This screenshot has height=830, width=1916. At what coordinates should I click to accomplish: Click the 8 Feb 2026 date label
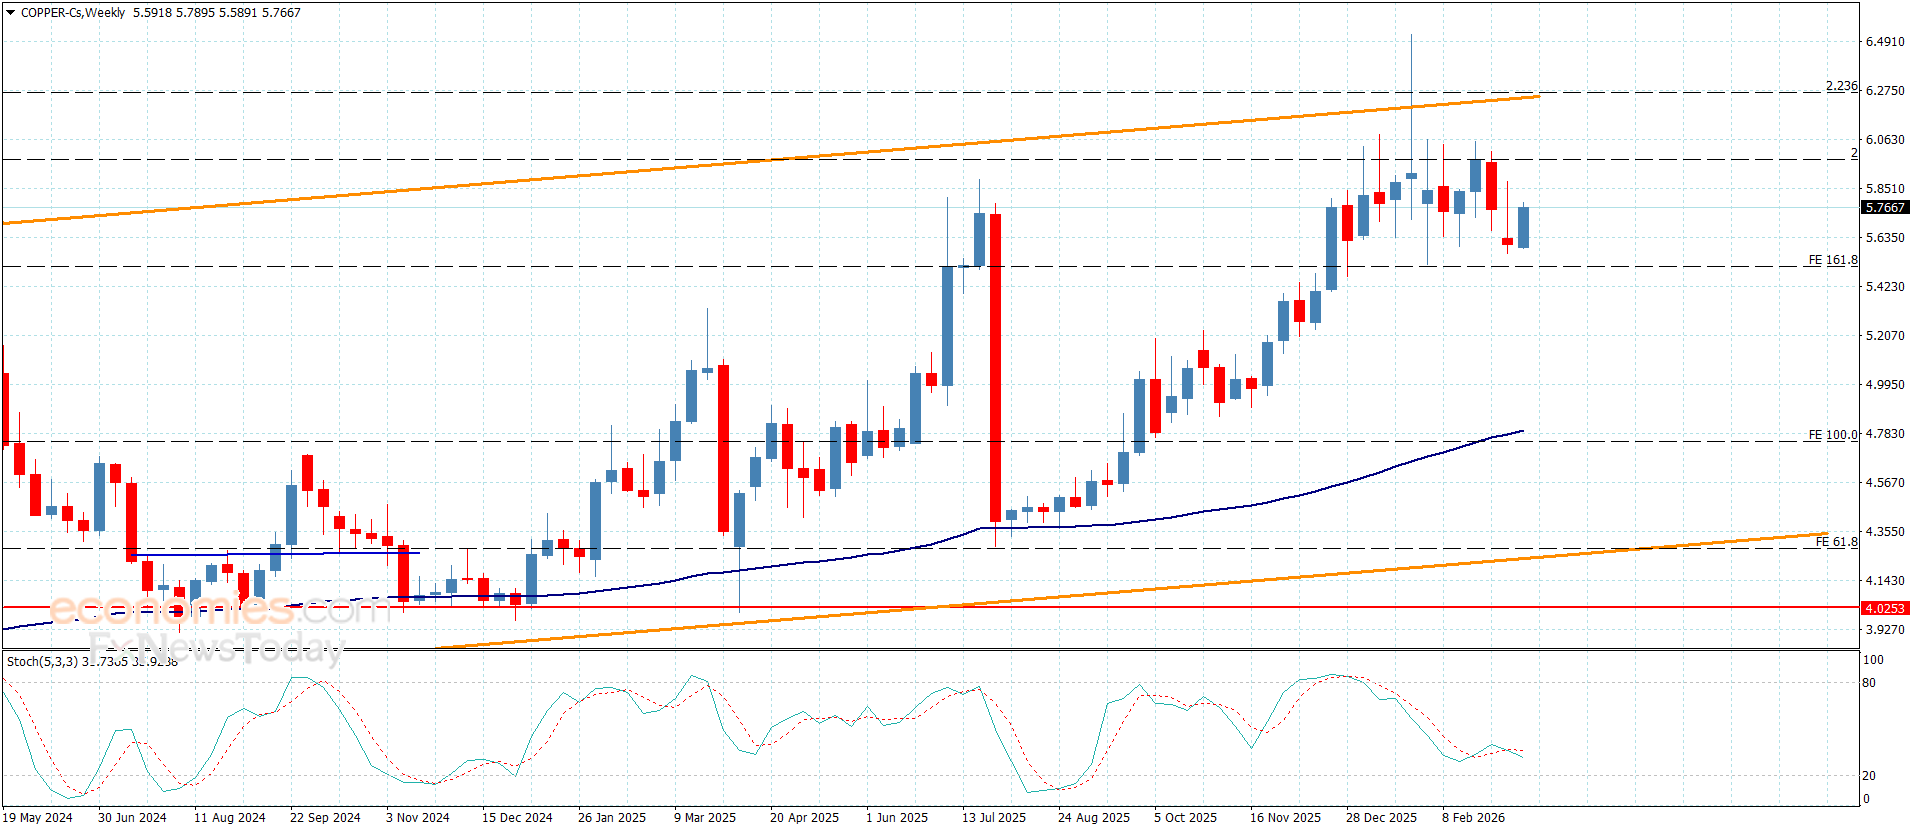[x=1473, y=818]
